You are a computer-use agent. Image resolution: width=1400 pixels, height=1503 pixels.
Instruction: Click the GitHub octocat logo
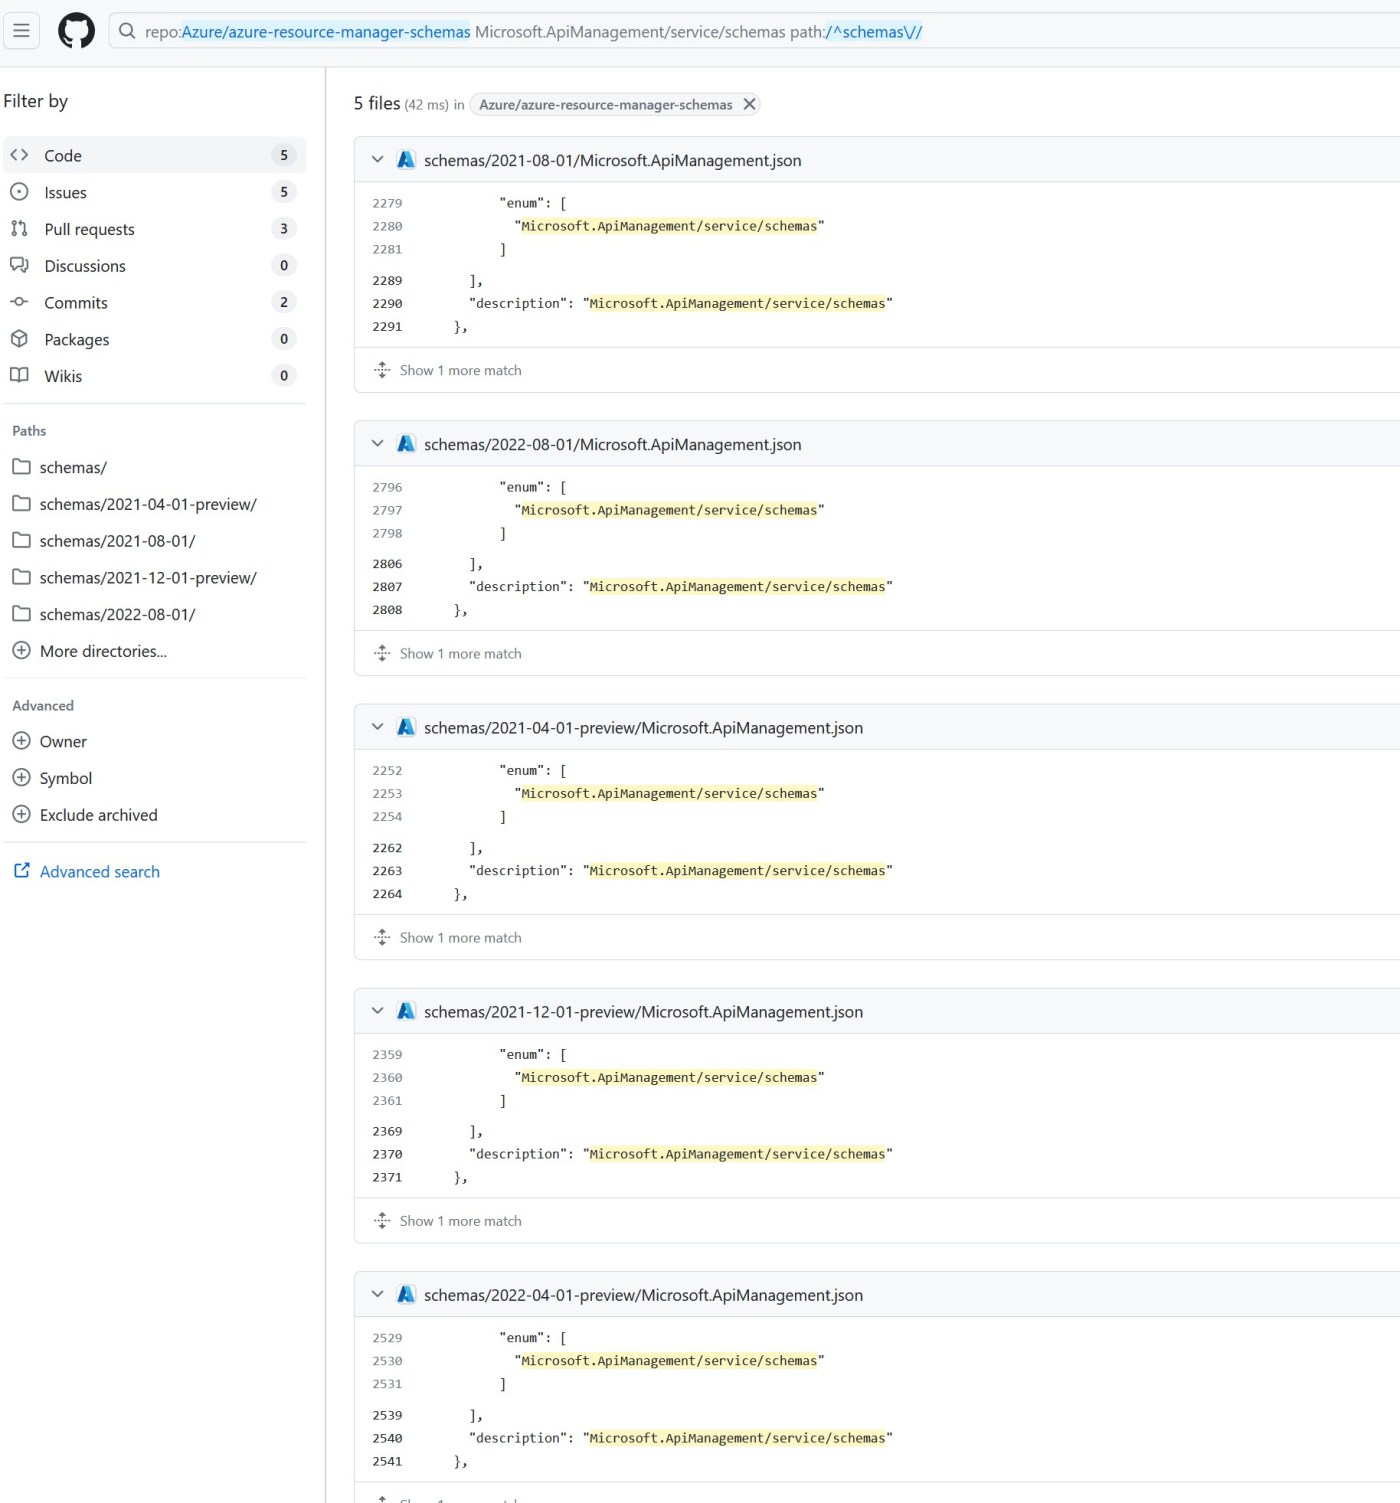point(76,30)
